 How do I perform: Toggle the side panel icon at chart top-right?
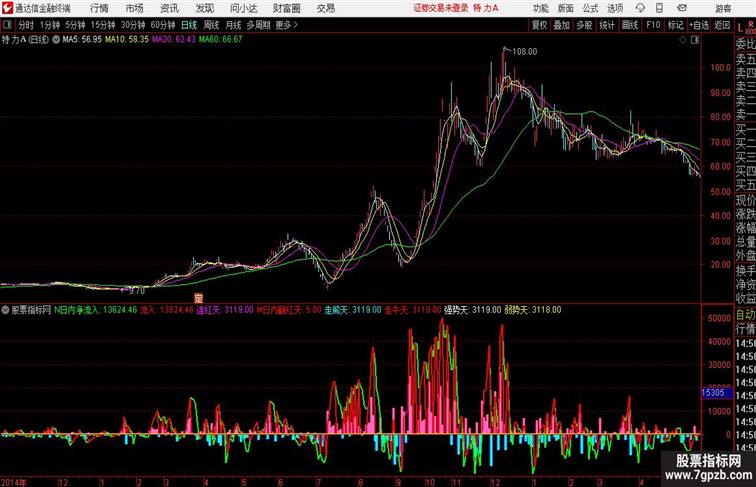[x=695, y=40]
